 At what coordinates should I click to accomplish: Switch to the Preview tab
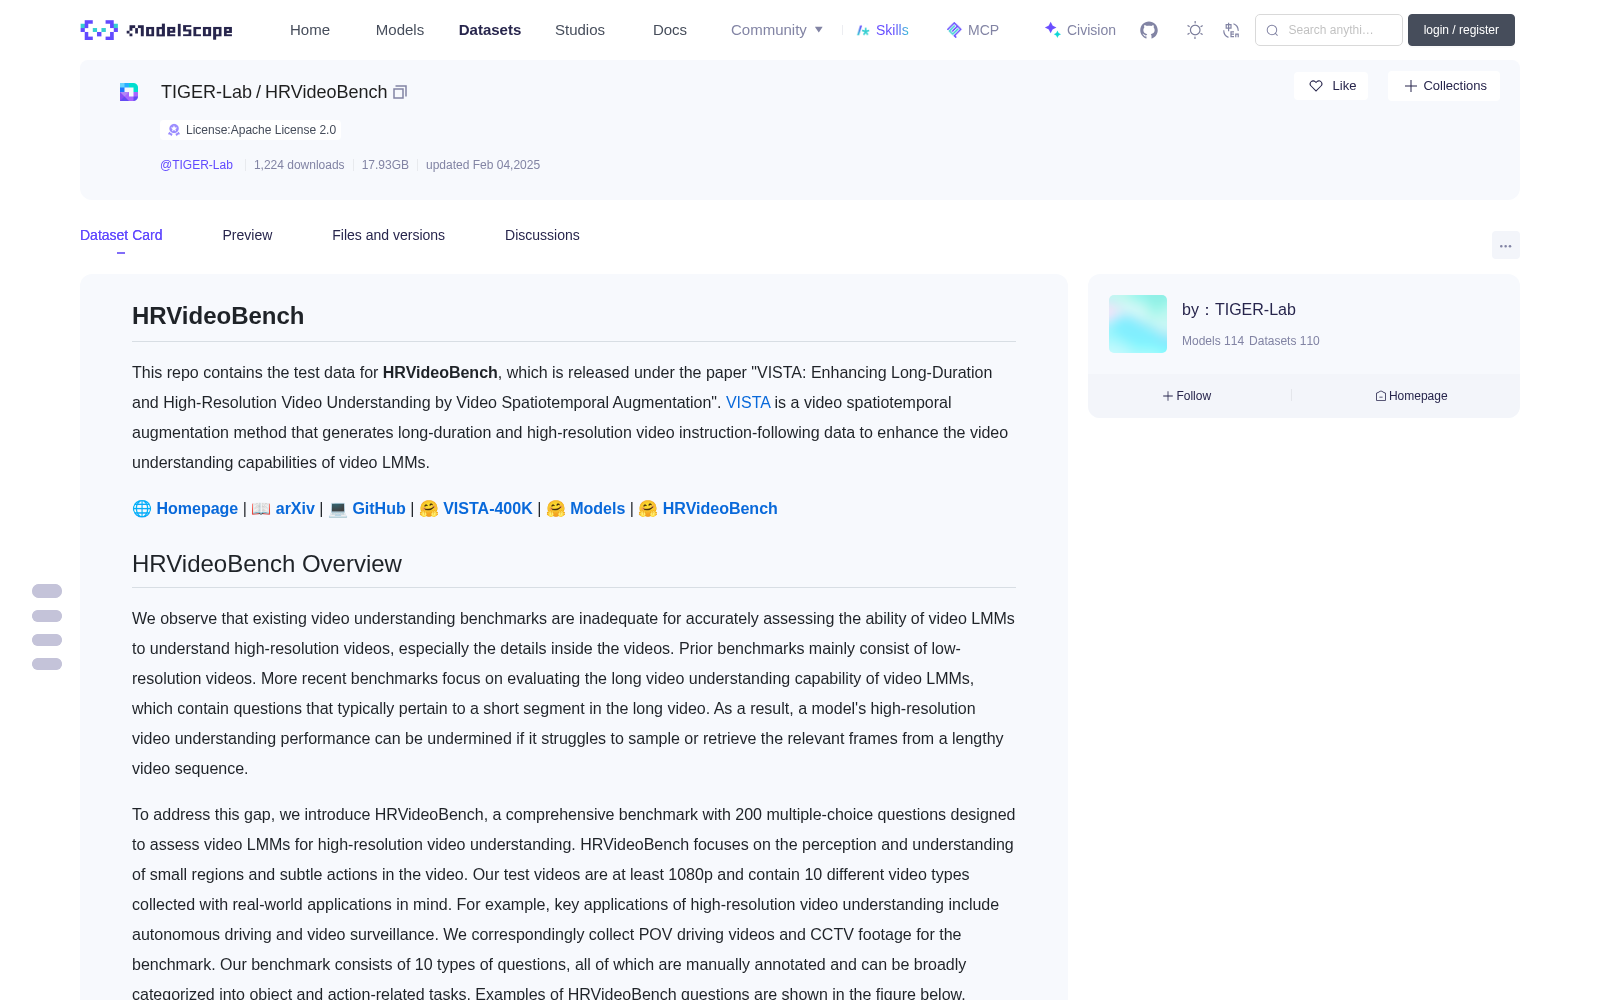click(x=247, y=235)
